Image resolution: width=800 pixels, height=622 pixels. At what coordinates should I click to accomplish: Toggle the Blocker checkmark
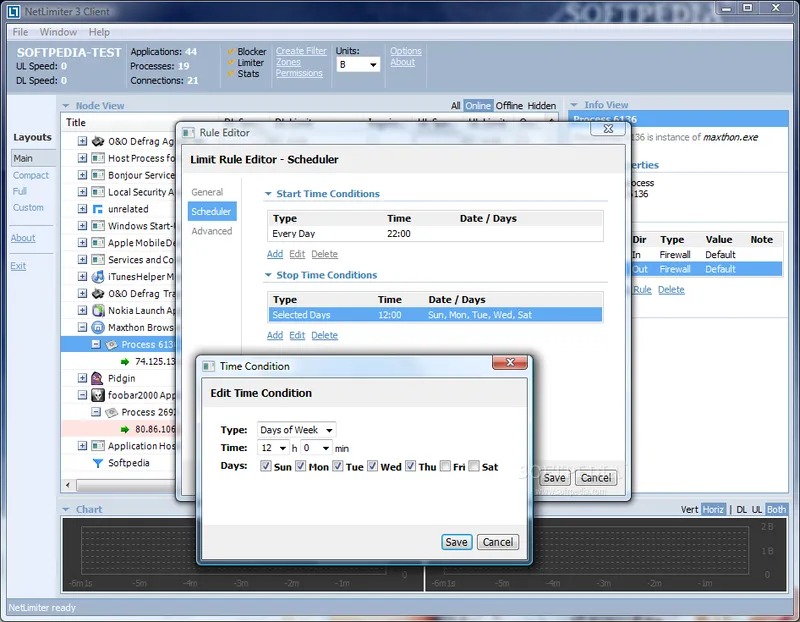(x=231, y=51)
